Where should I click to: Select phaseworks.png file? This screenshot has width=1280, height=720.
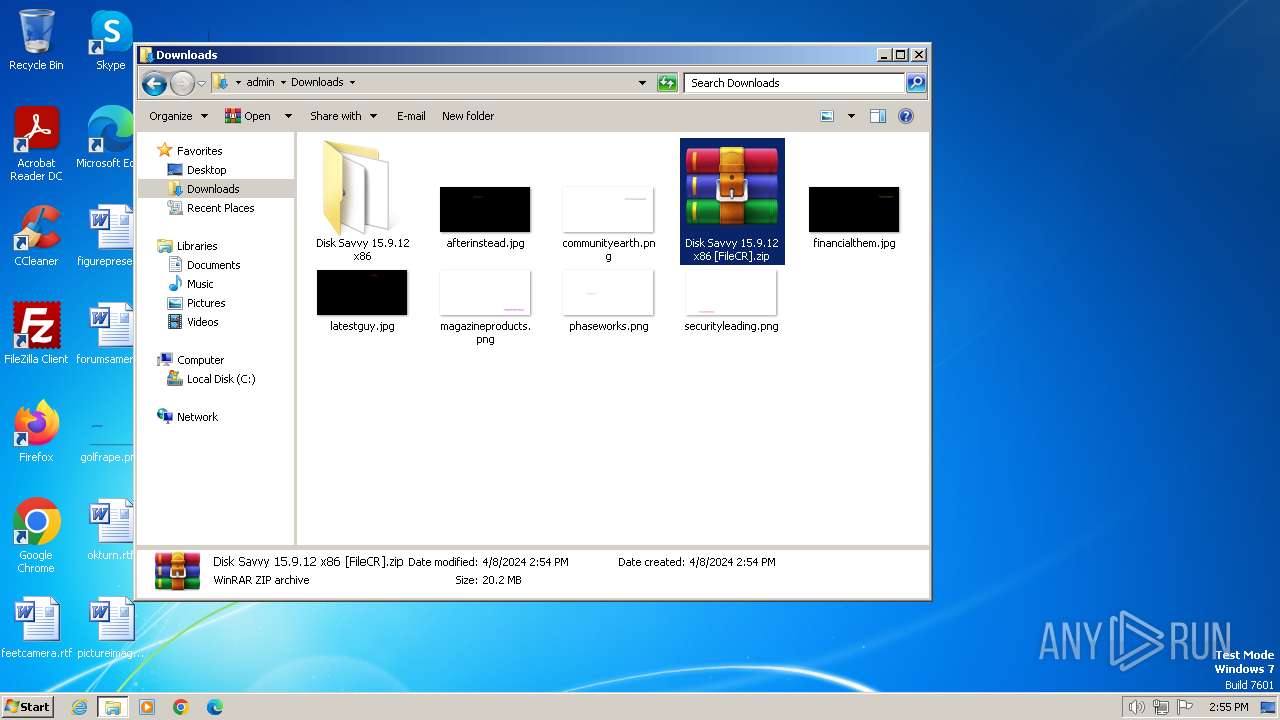coord(608,301)
